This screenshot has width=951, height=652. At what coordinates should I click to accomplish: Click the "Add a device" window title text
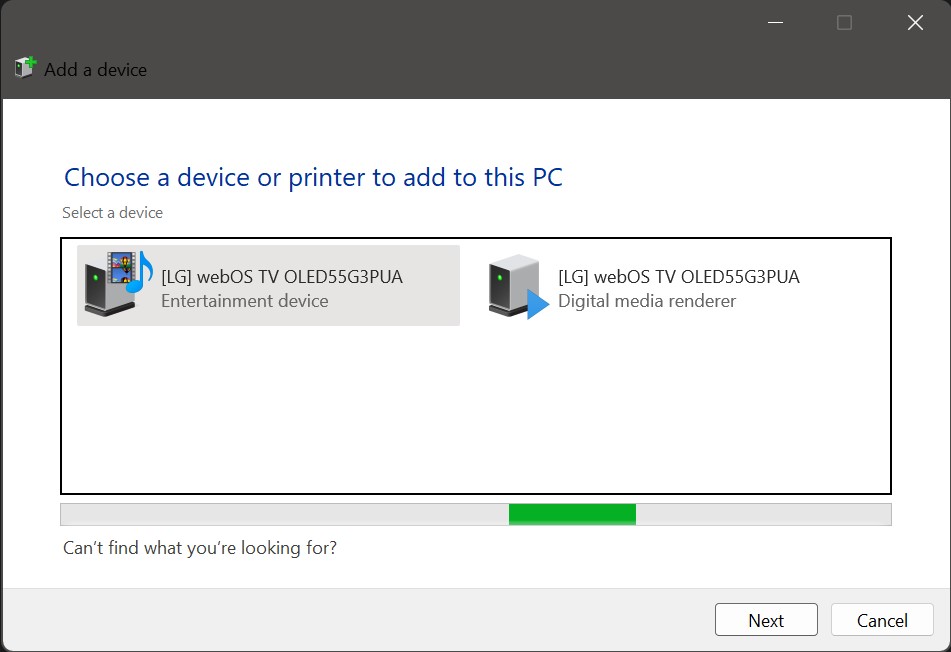(95, 70)
